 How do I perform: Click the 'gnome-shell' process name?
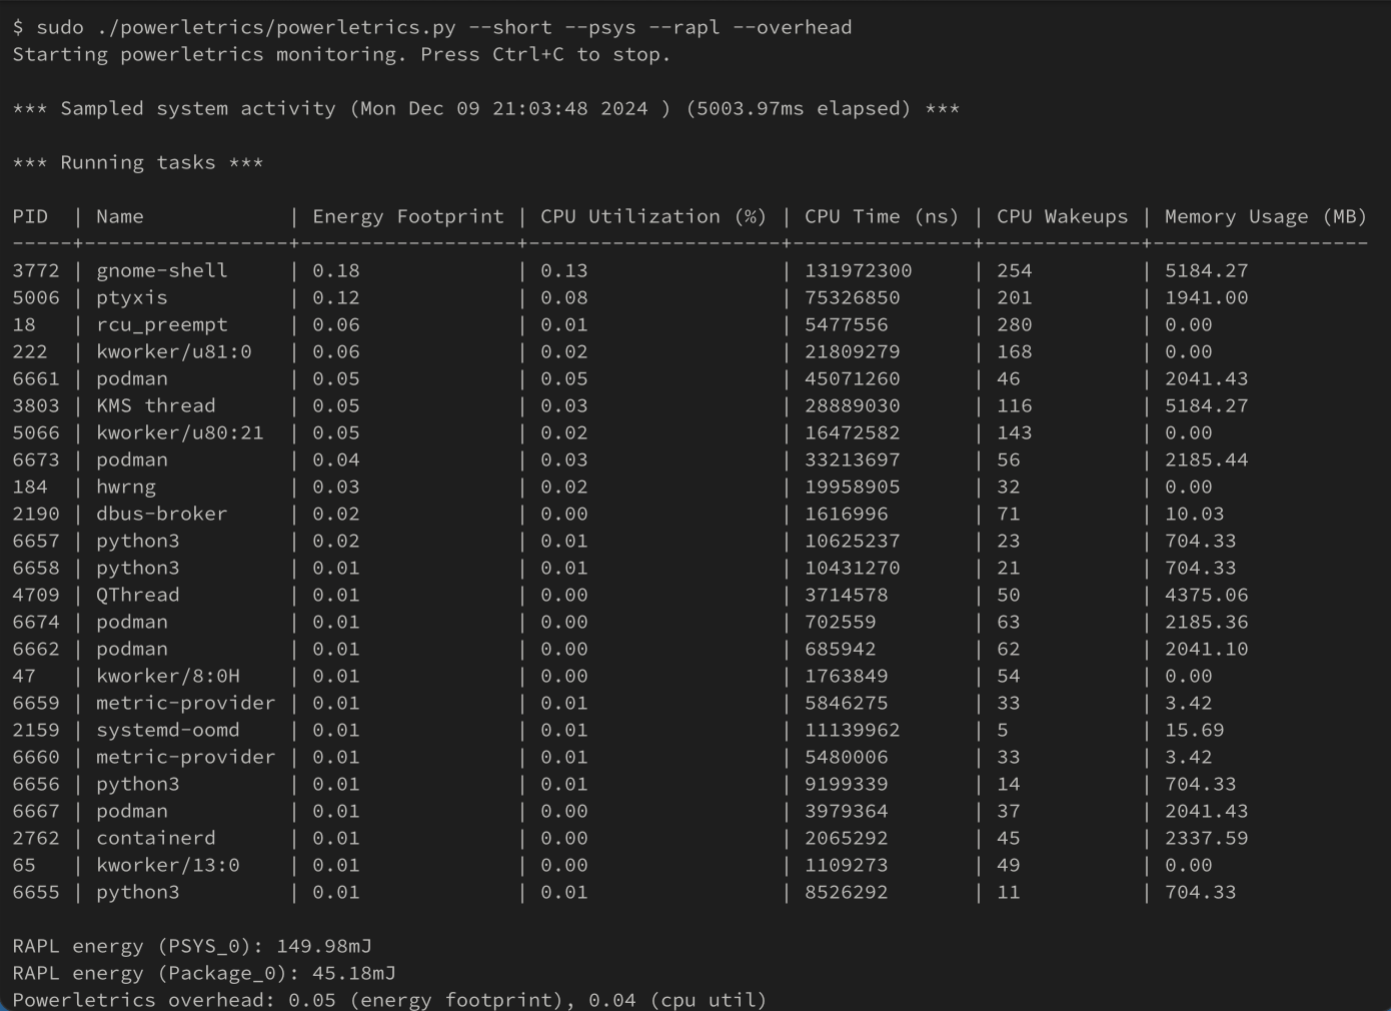(x=162, y=270)
